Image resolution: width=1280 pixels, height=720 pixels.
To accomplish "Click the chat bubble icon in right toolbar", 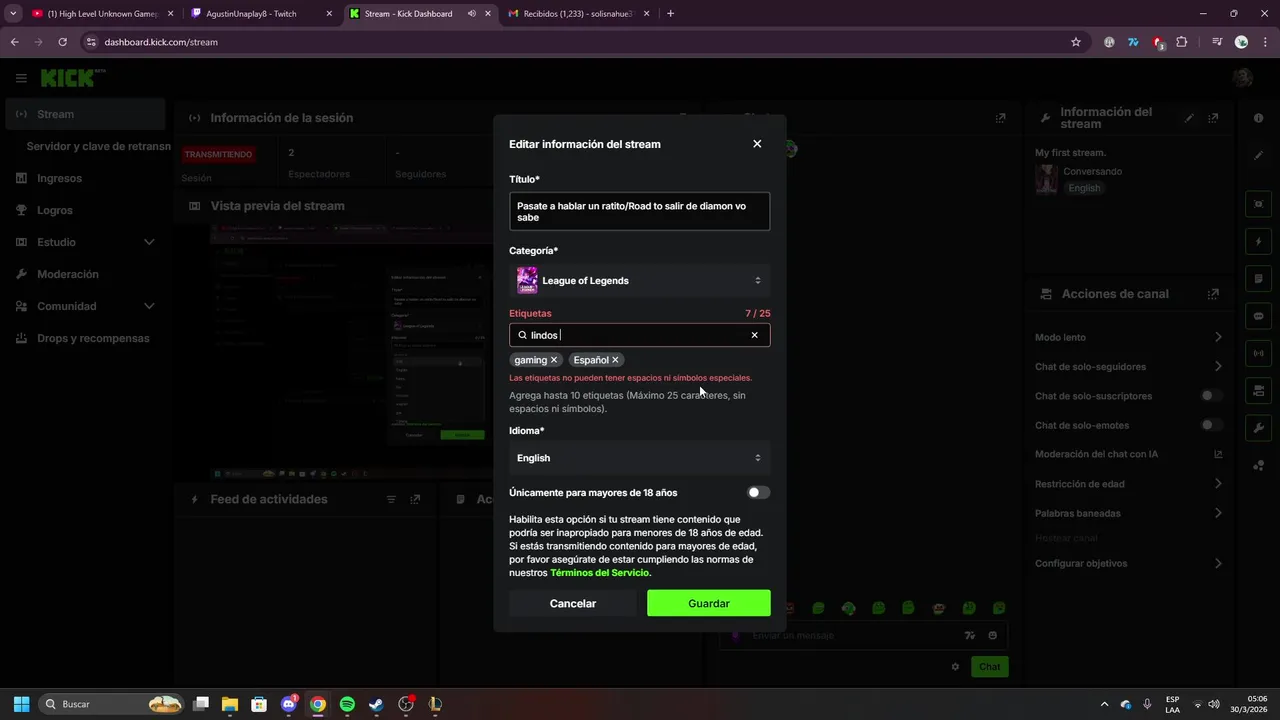I will (1258, 315).
